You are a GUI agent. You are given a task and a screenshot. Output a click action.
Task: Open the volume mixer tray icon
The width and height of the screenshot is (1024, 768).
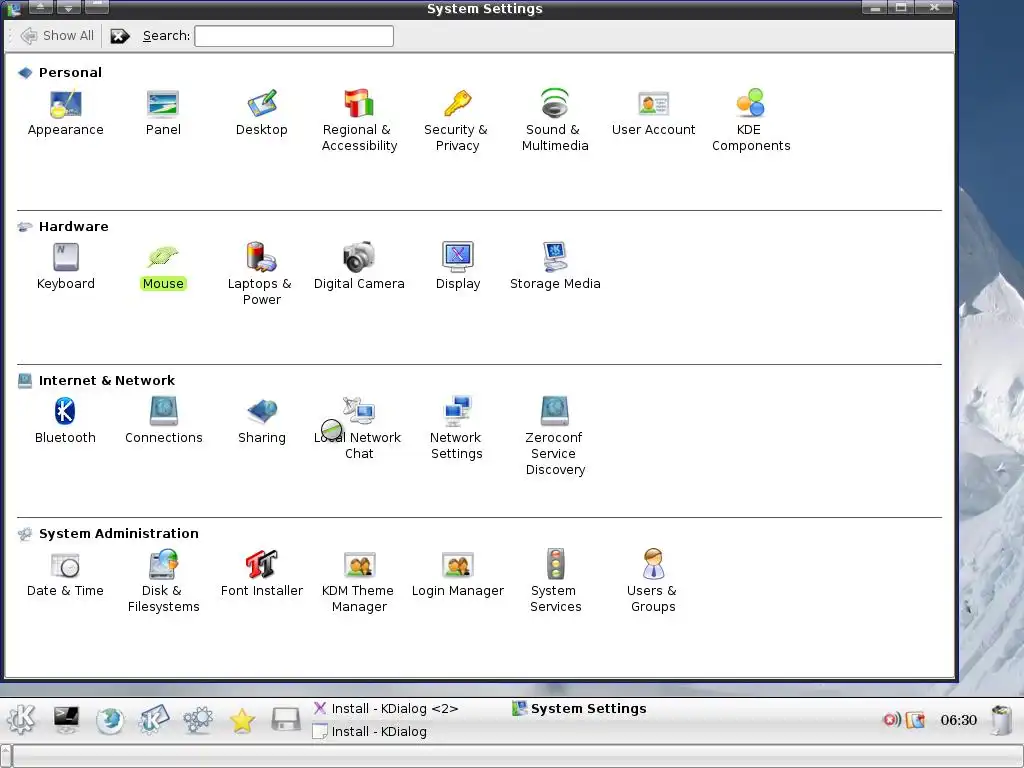891,720
